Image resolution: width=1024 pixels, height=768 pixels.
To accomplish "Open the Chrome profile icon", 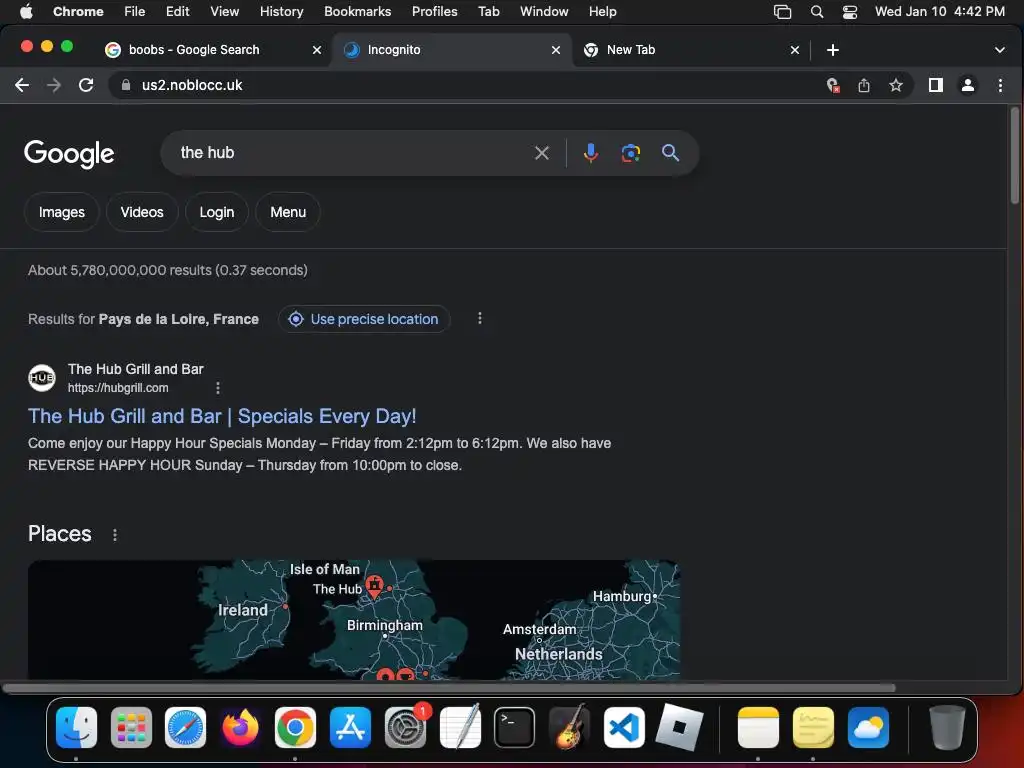I will click(x=968, y=85).
